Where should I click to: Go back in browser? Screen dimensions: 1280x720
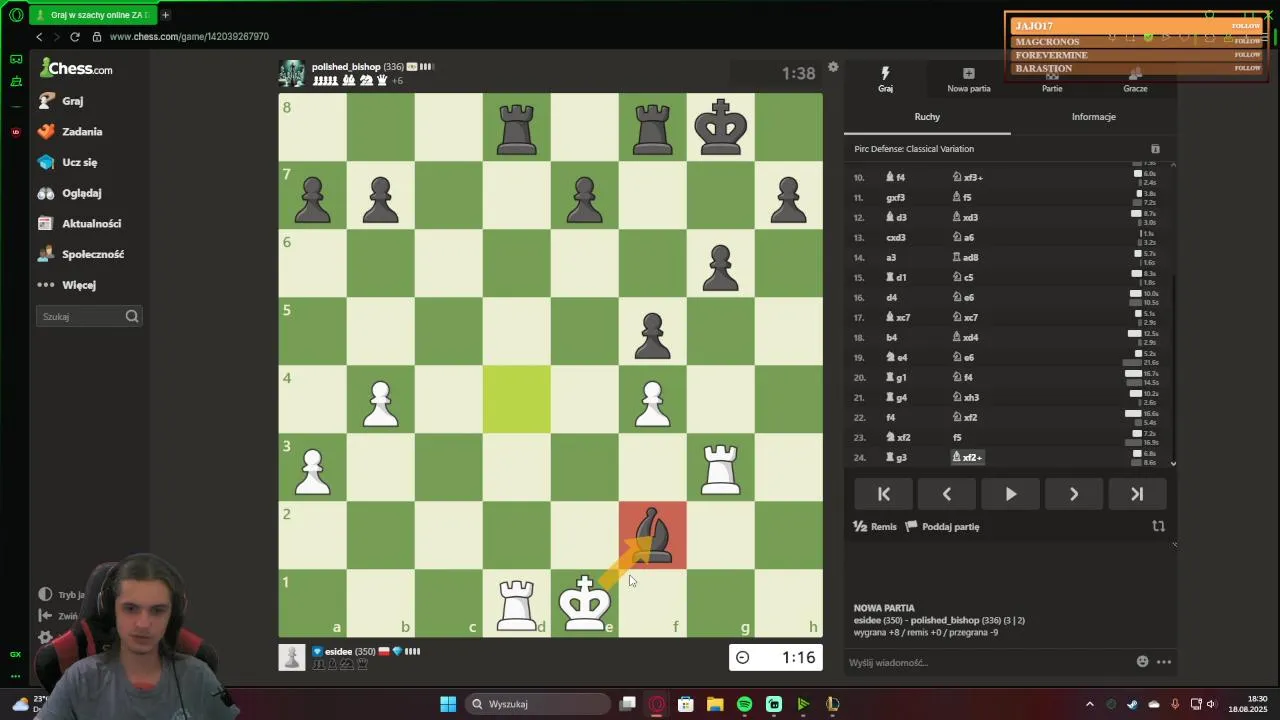(x=39, y=36)
